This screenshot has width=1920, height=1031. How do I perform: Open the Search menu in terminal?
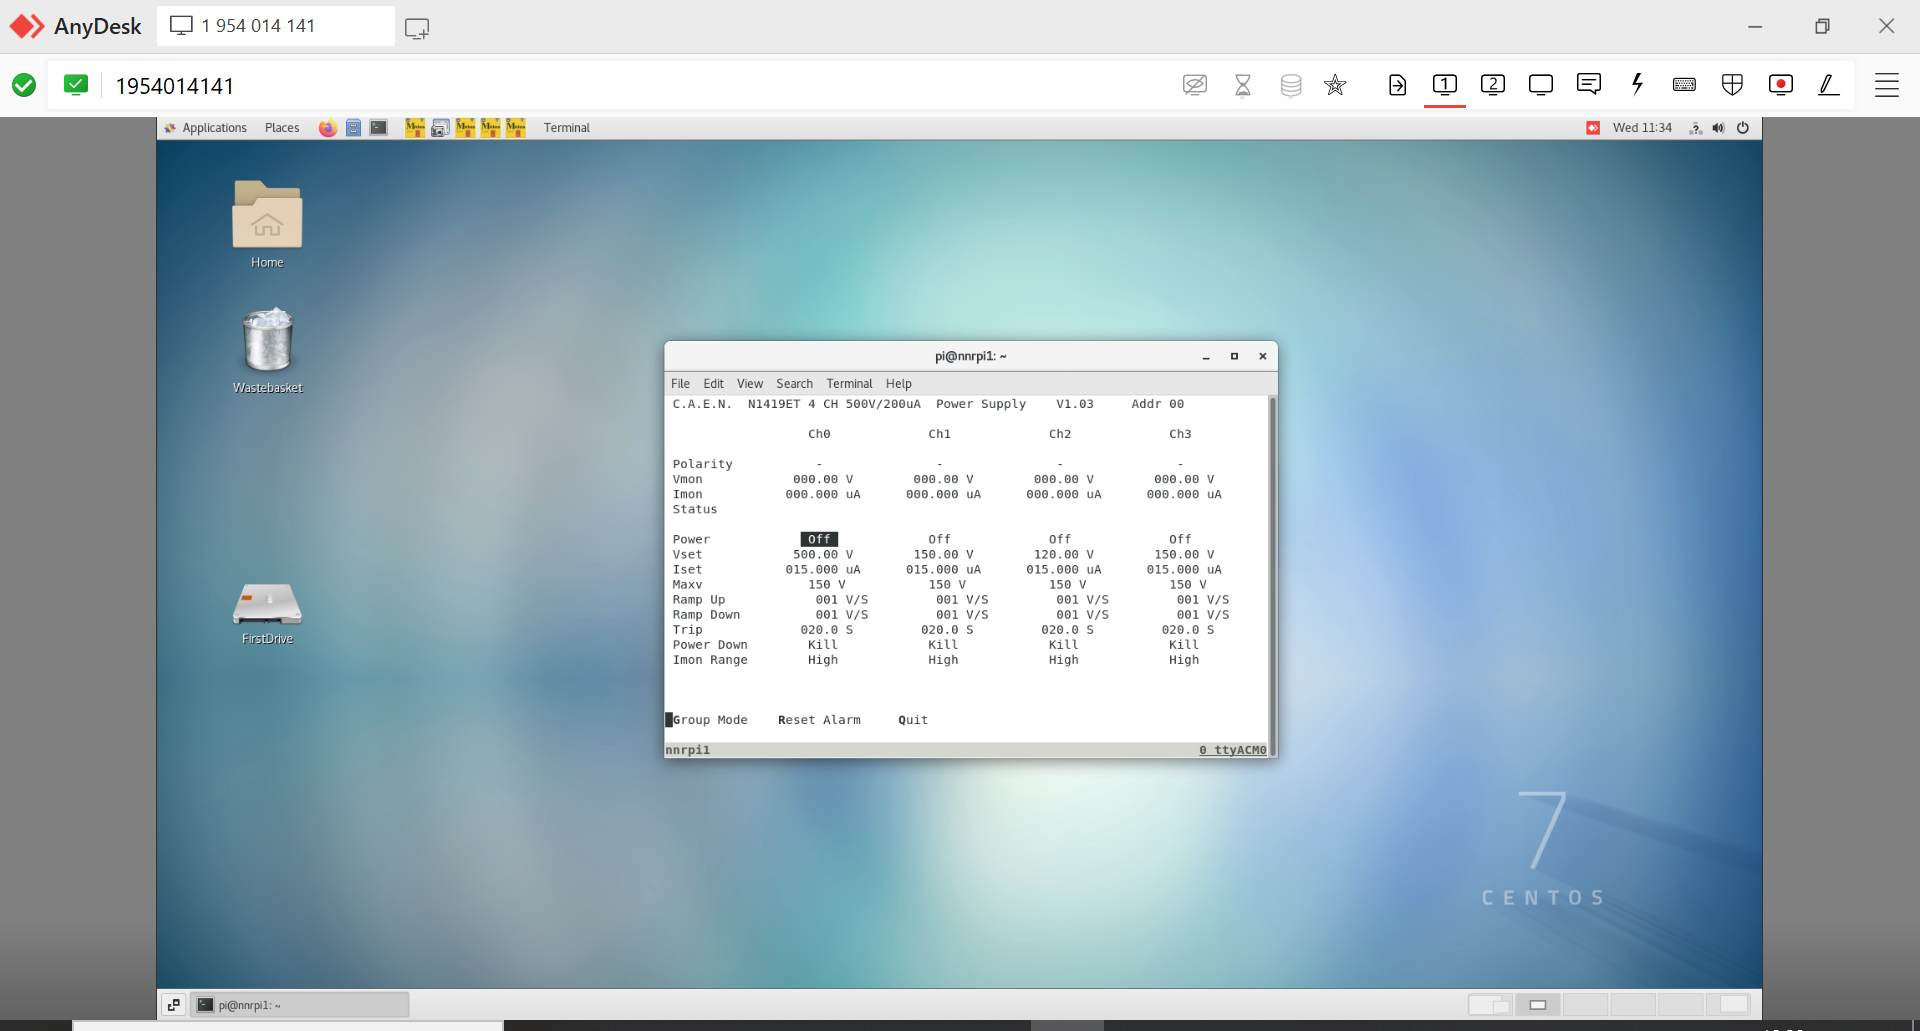pyautogui.click(x=794, y=384)
